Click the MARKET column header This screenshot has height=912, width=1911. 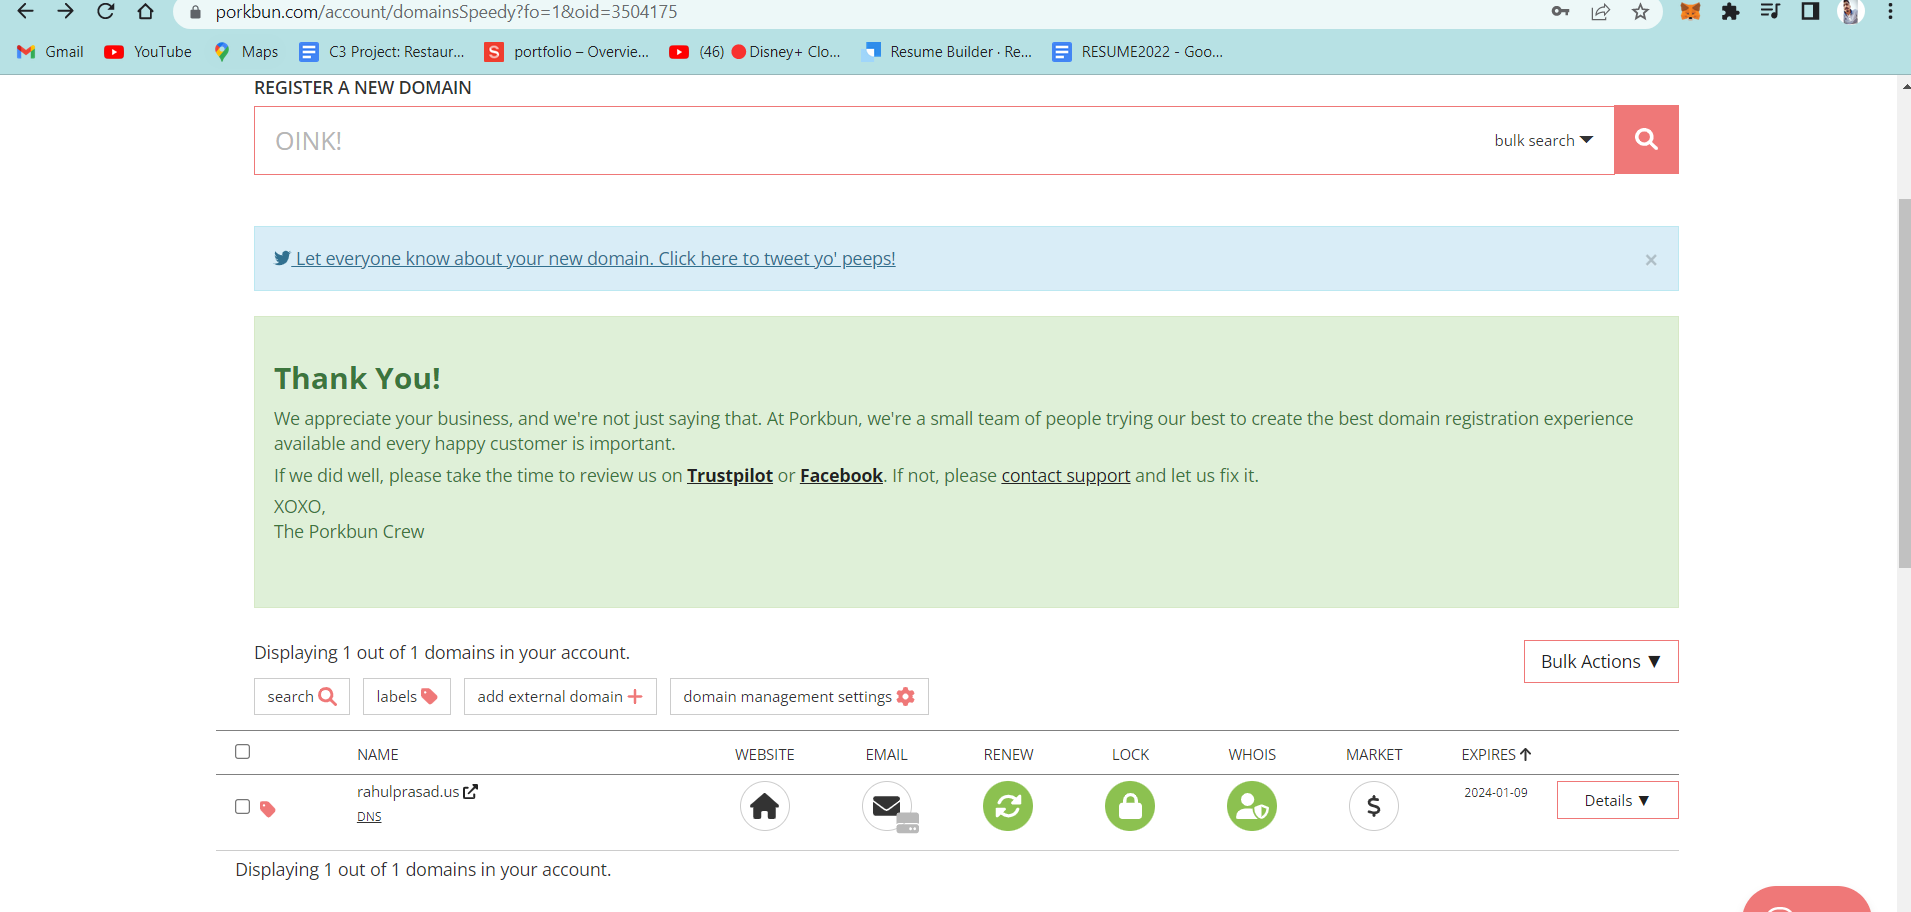point(1374,755)
